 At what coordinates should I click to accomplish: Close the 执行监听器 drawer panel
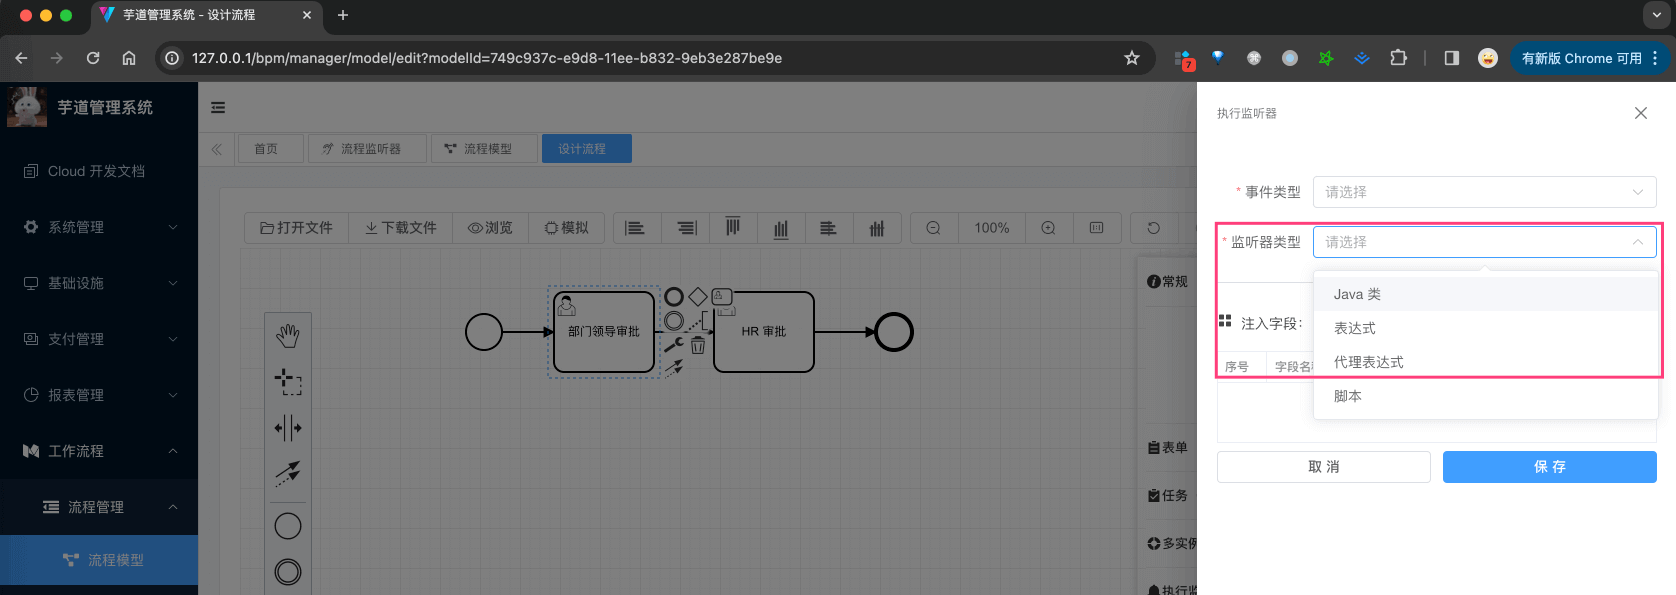pos(1641,113)
